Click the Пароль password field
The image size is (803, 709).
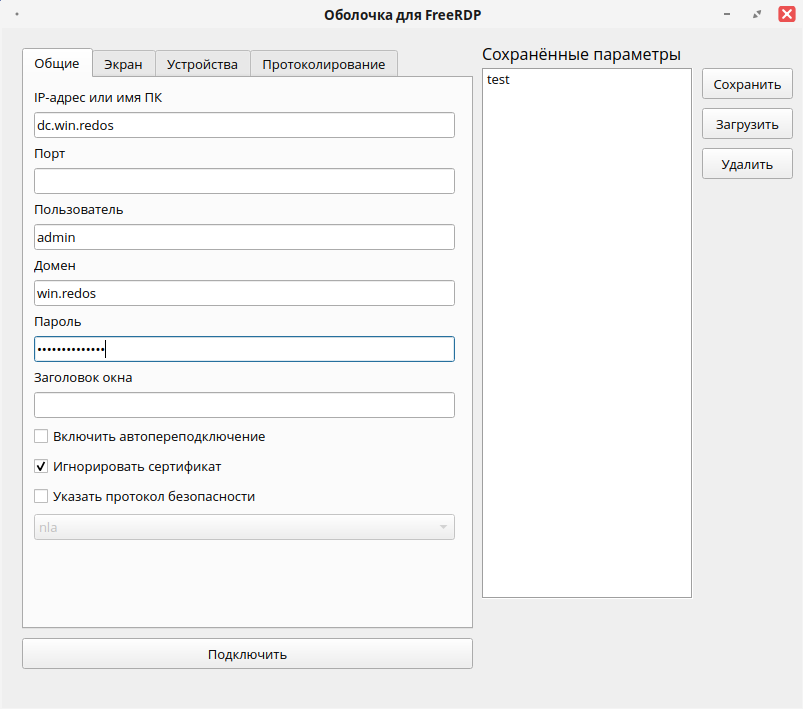click(x=244, y=349)
